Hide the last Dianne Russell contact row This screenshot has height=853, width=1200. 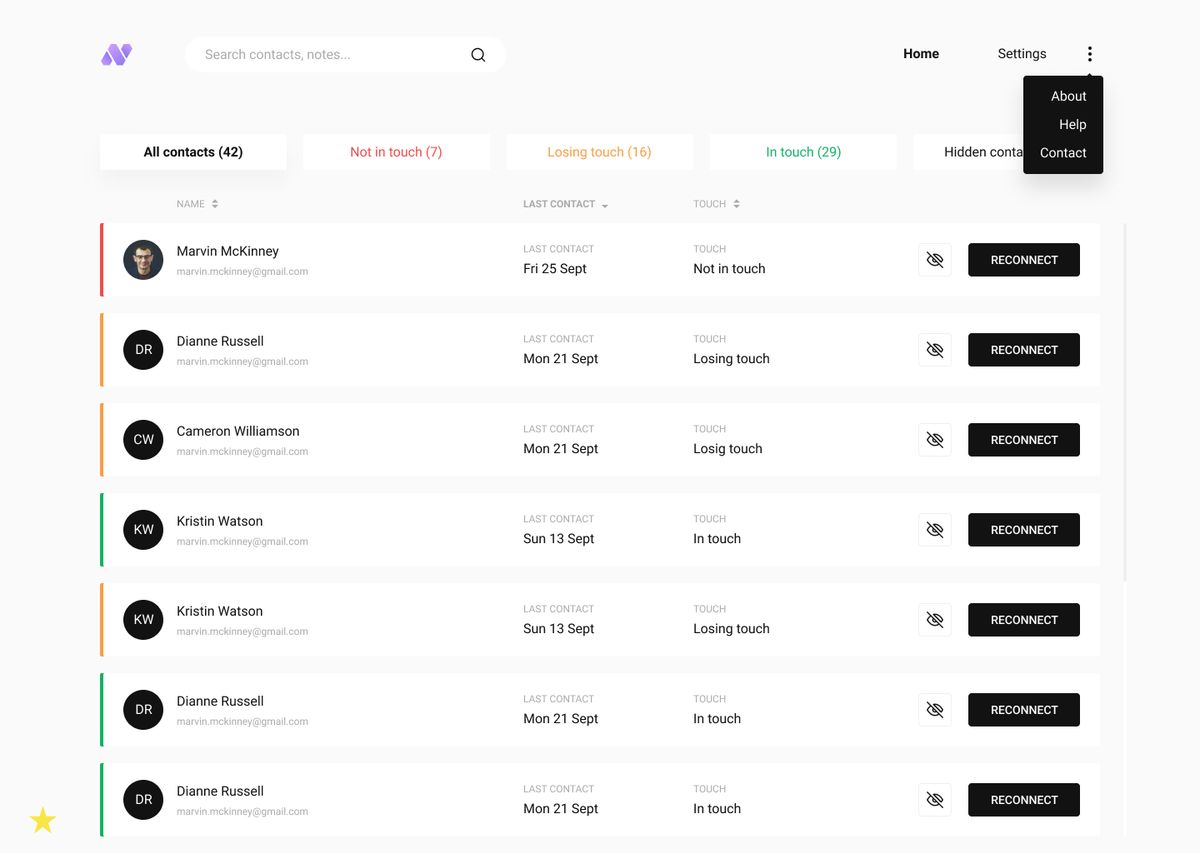934,799
